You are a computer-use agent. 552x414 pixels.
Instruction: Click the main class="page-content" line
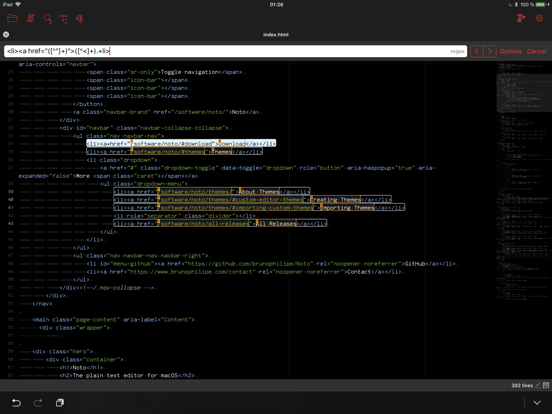113,320
